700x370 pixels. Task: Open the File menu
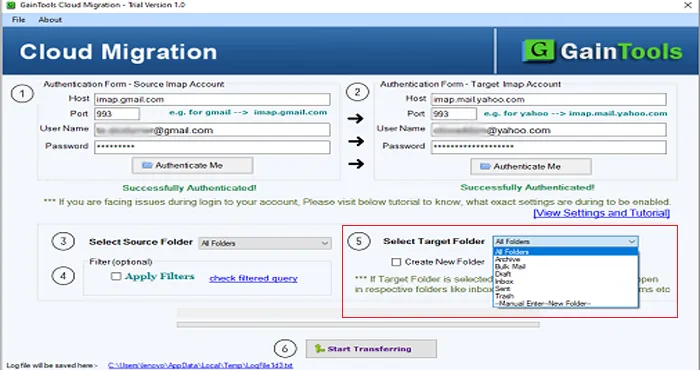tap(18, 20)
